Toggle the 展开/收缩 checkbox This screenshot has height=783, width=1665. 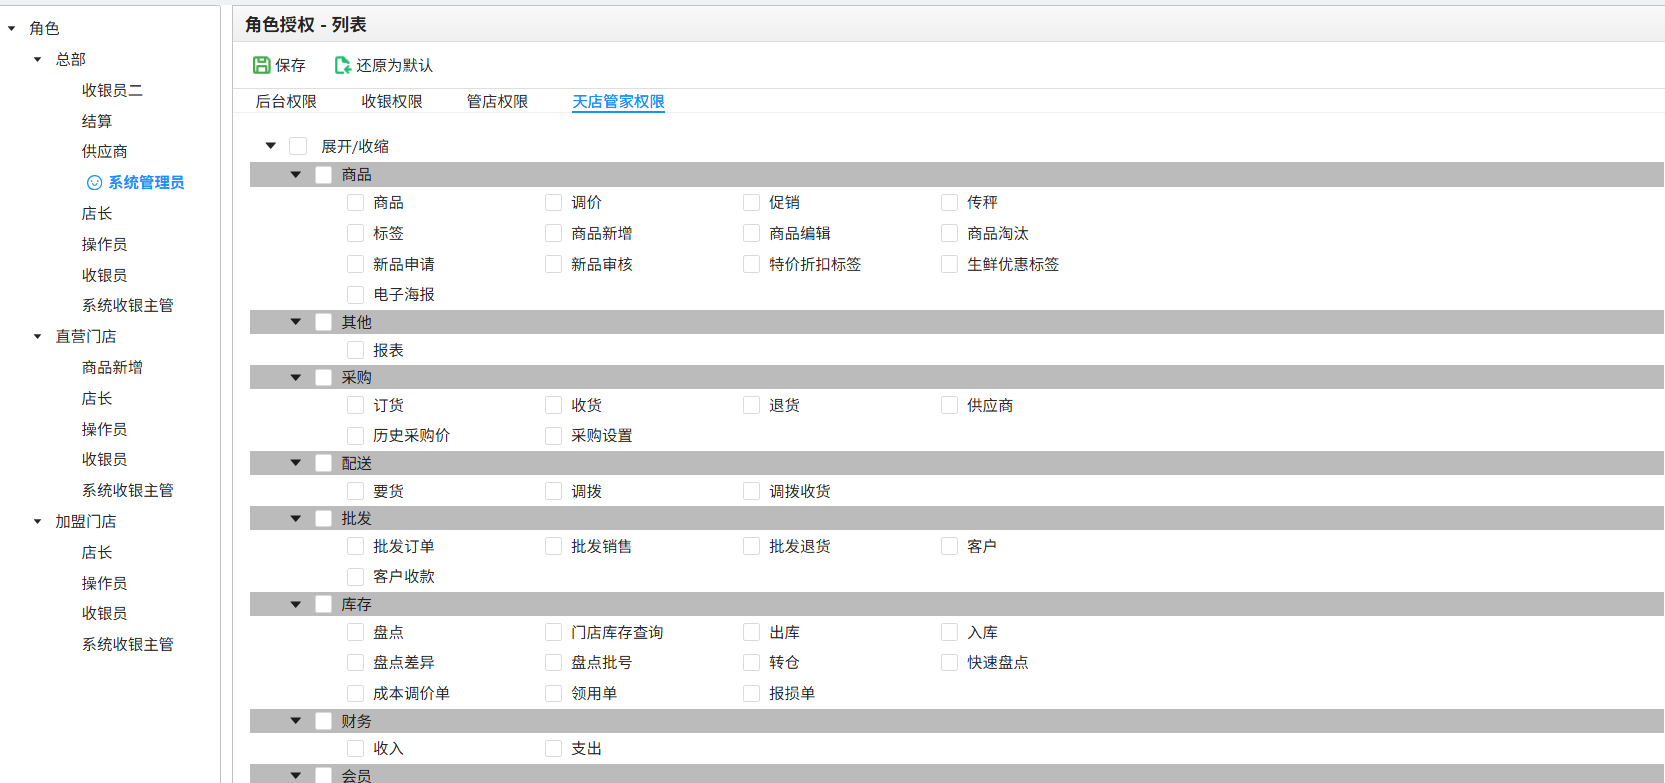[x=298, y=147]
